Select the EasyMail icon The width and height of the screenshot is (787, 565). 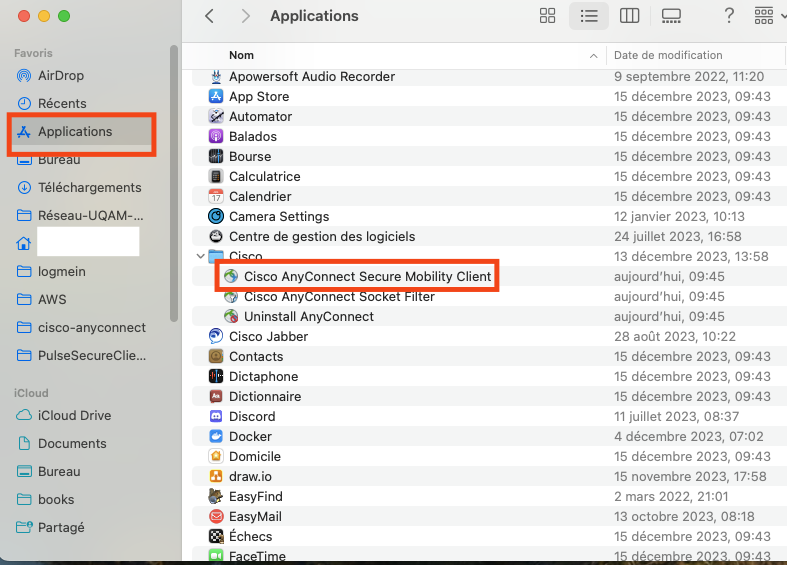216,516
